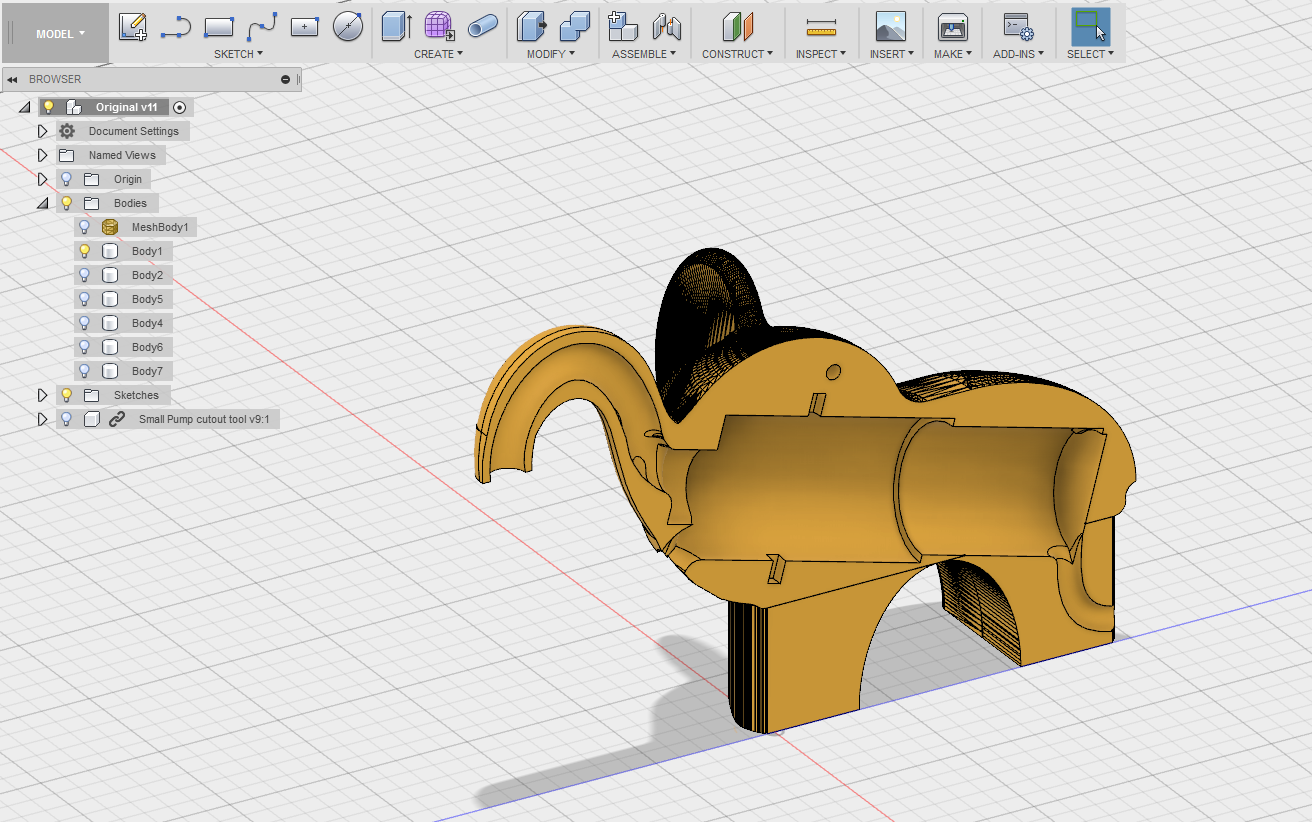
Task: Open the ASSEMBLE menu
Action: click(x=644, y=54)
